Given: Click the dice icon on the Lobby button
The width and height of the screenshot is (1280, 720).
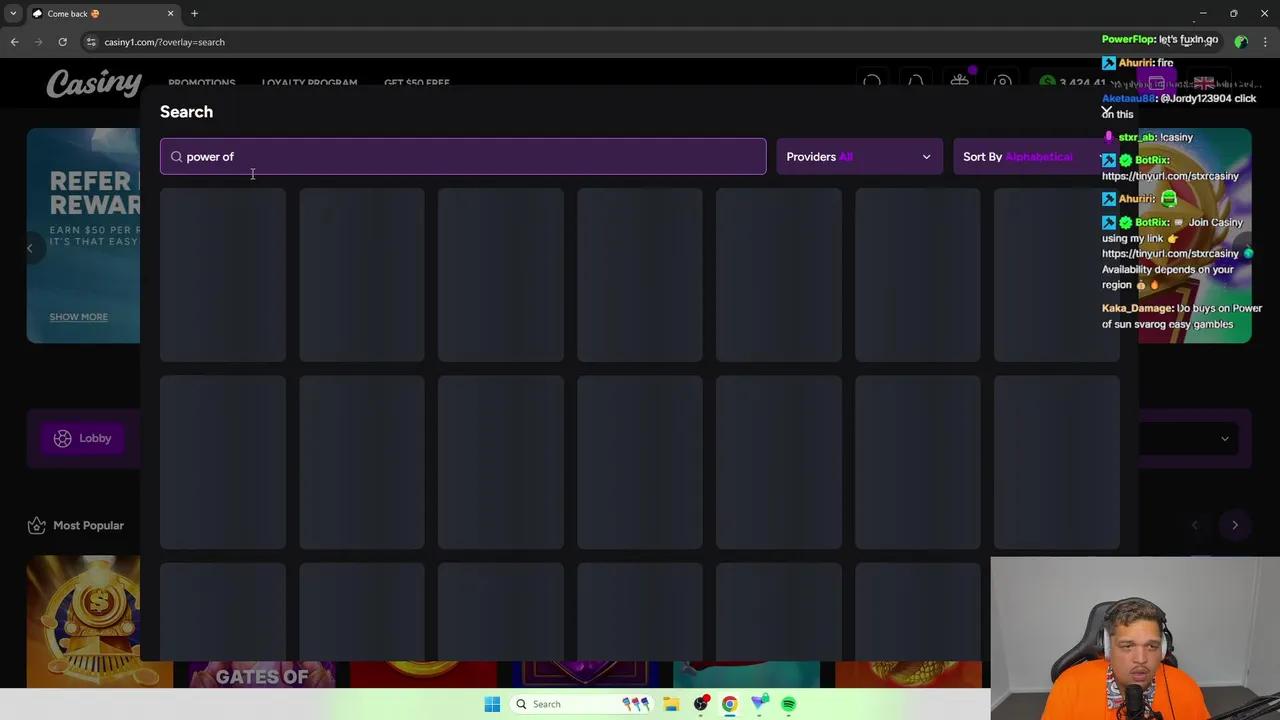Looking at the screenshot, I should 62,438.
